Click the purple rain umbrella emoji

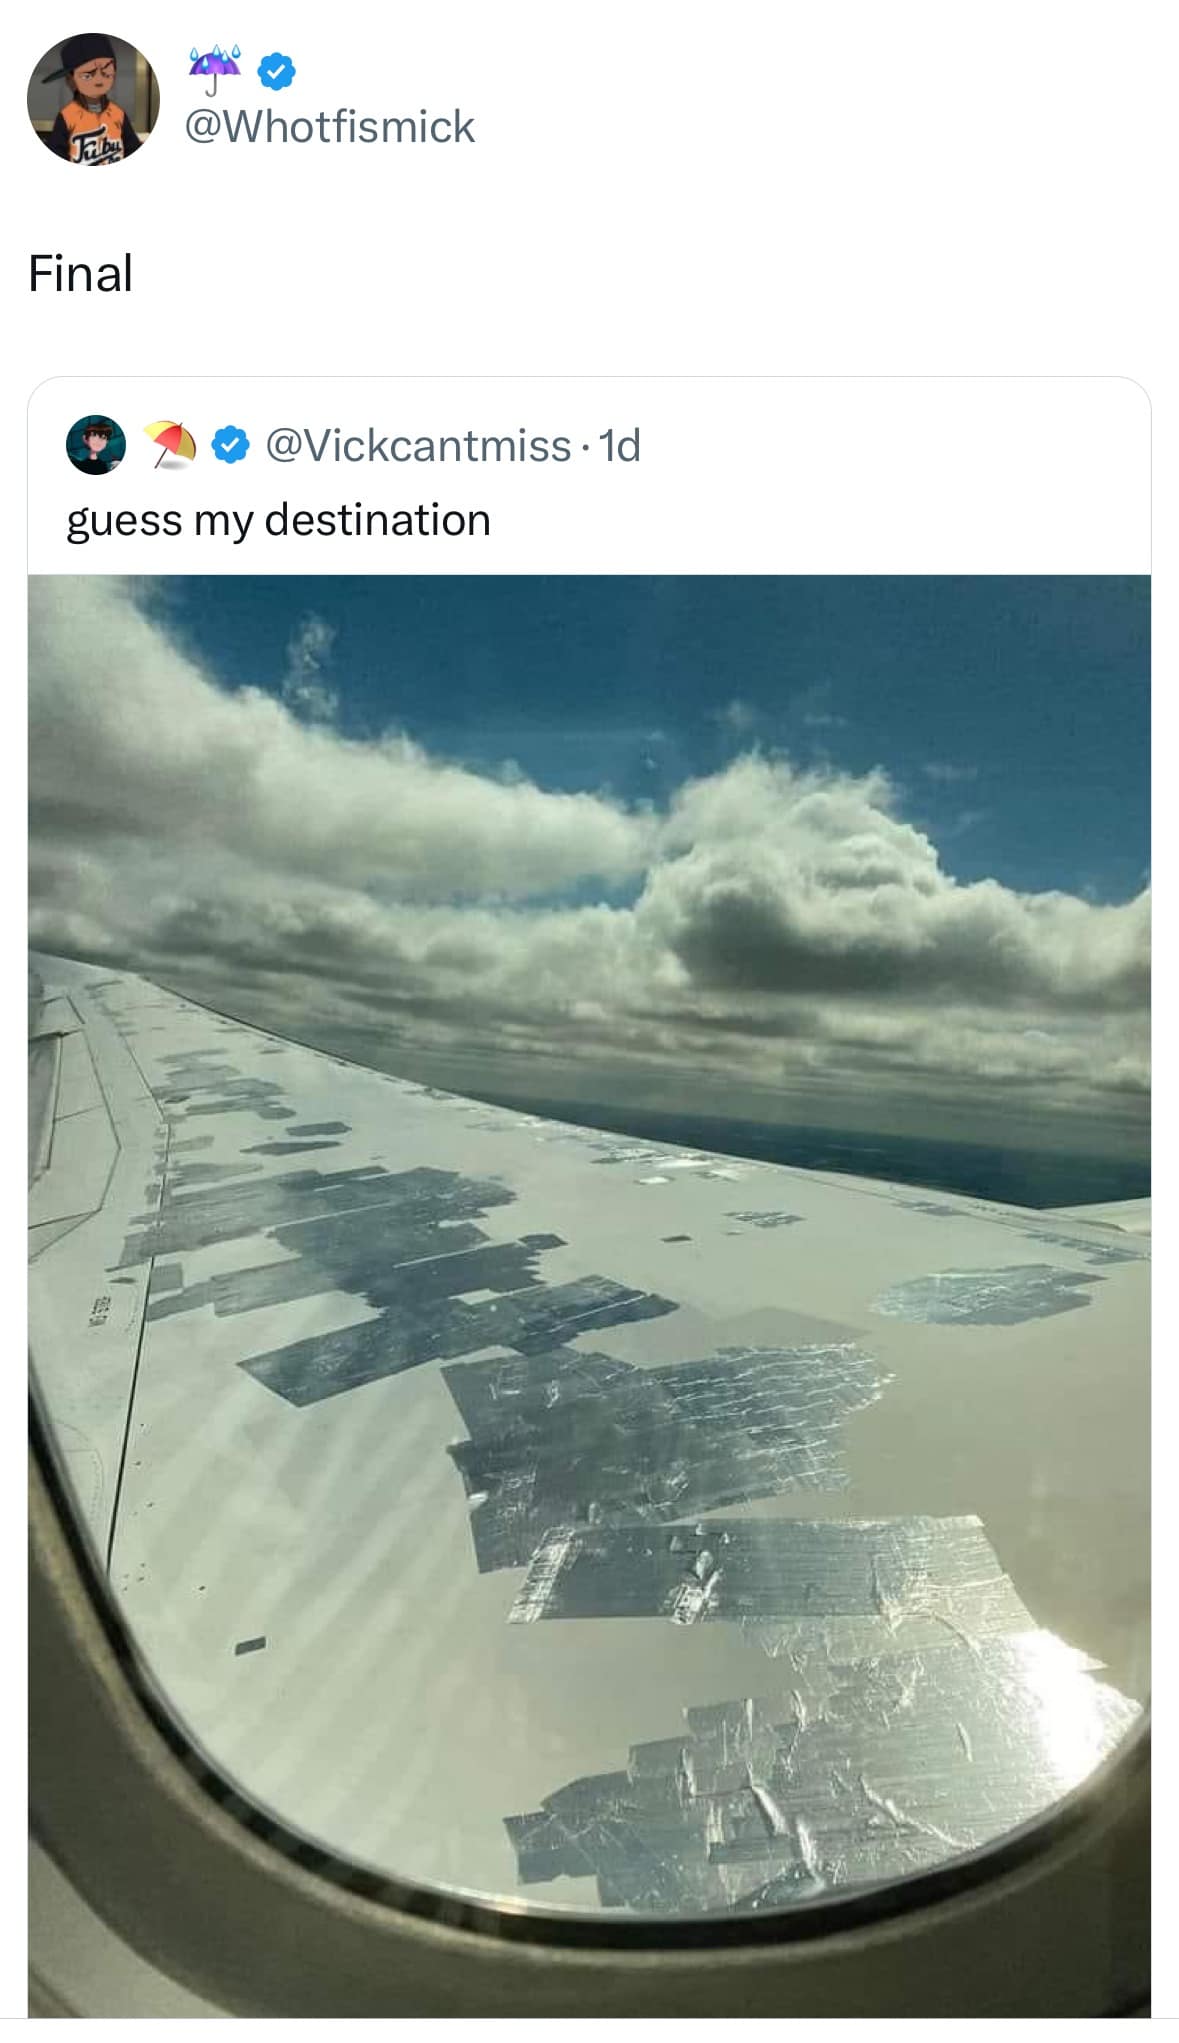(215, 66)
